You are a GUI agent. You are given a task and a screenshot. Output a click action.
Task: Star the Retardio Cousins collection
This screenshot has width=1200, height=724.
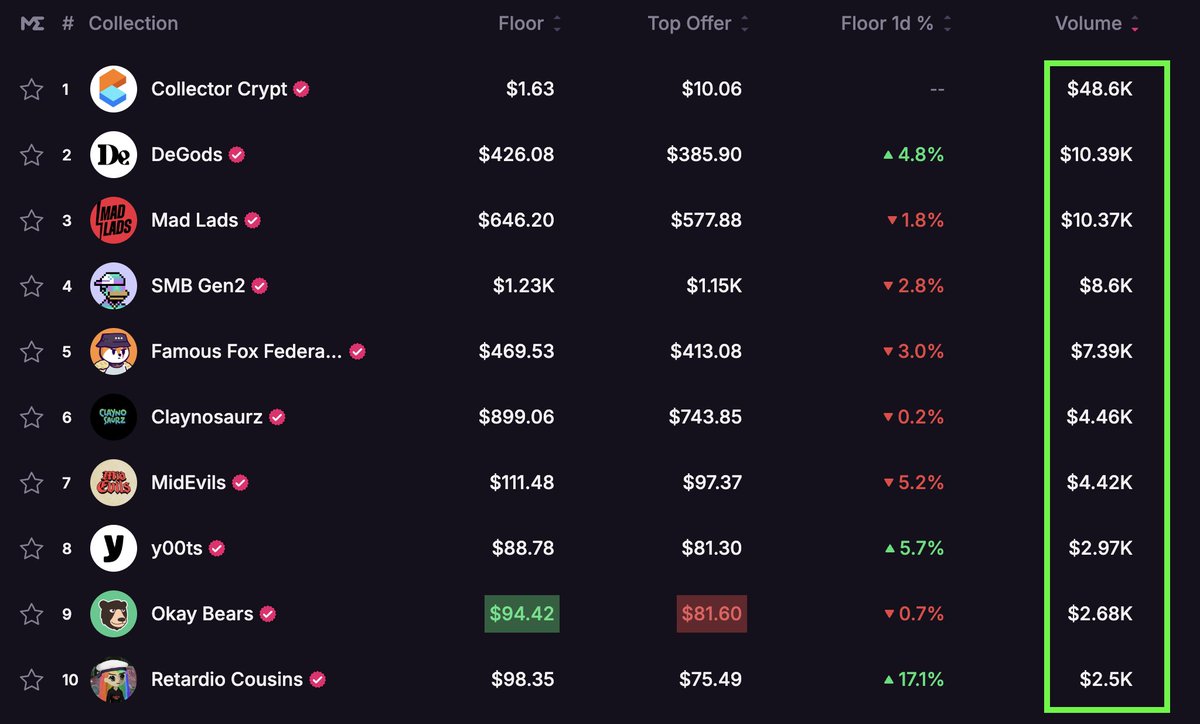coord(32,680)
